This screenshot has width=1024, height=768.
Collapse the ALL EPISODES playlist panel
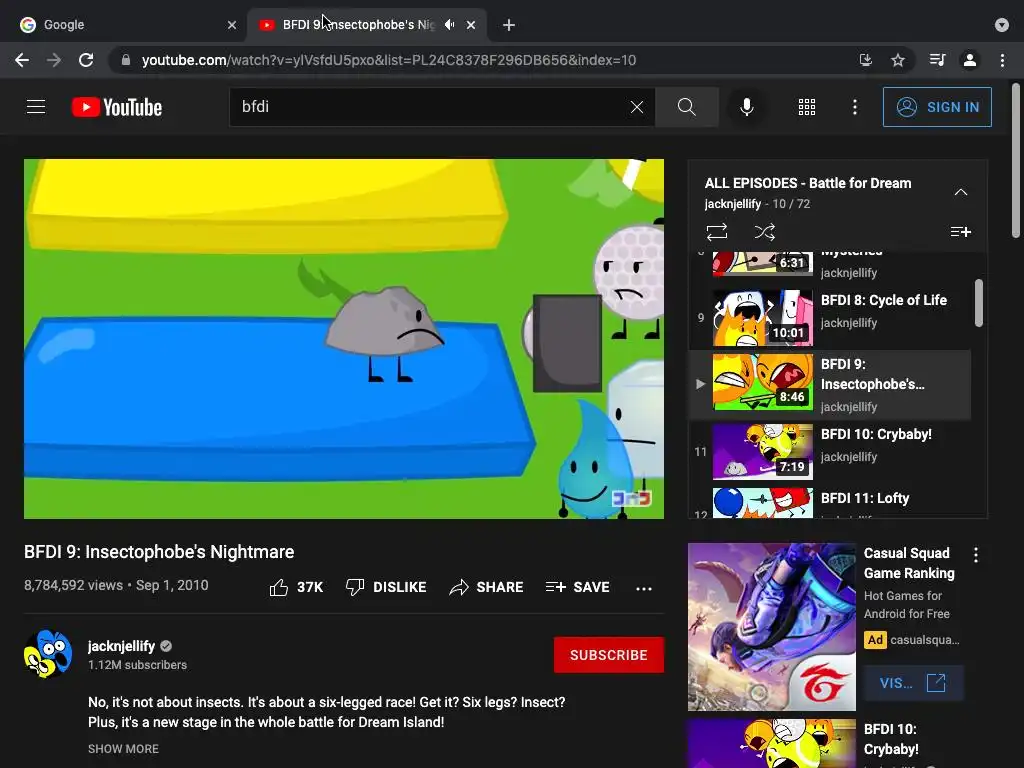[961, 193]
